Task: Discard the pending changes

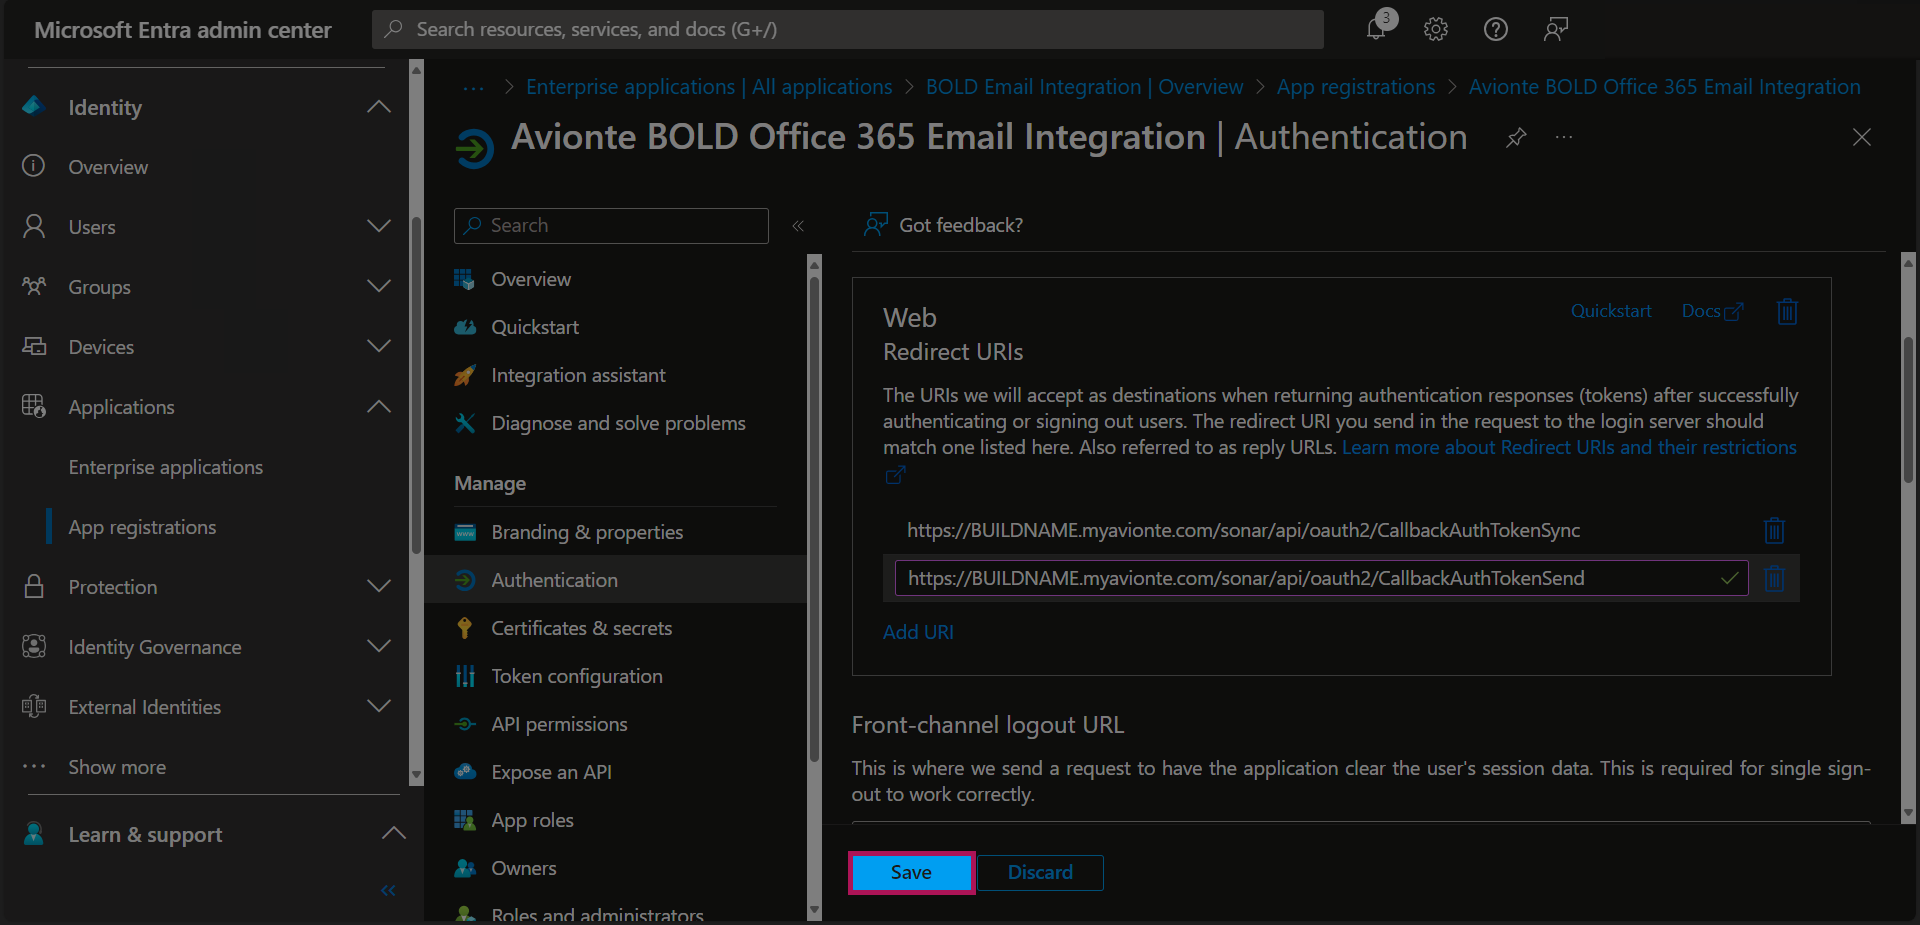Action: (1040, 872)
